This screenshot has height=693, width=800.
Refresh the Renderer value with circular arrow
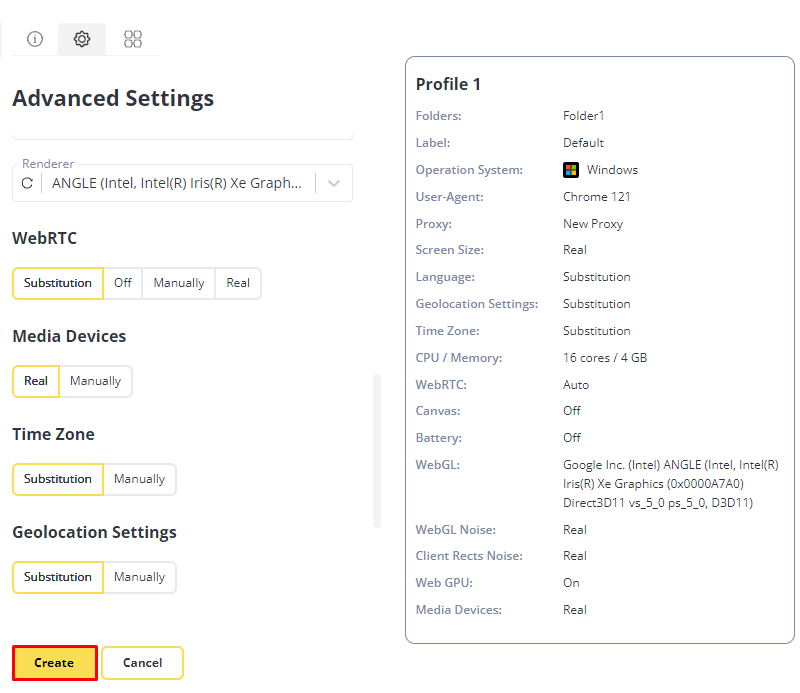[28, 183]
